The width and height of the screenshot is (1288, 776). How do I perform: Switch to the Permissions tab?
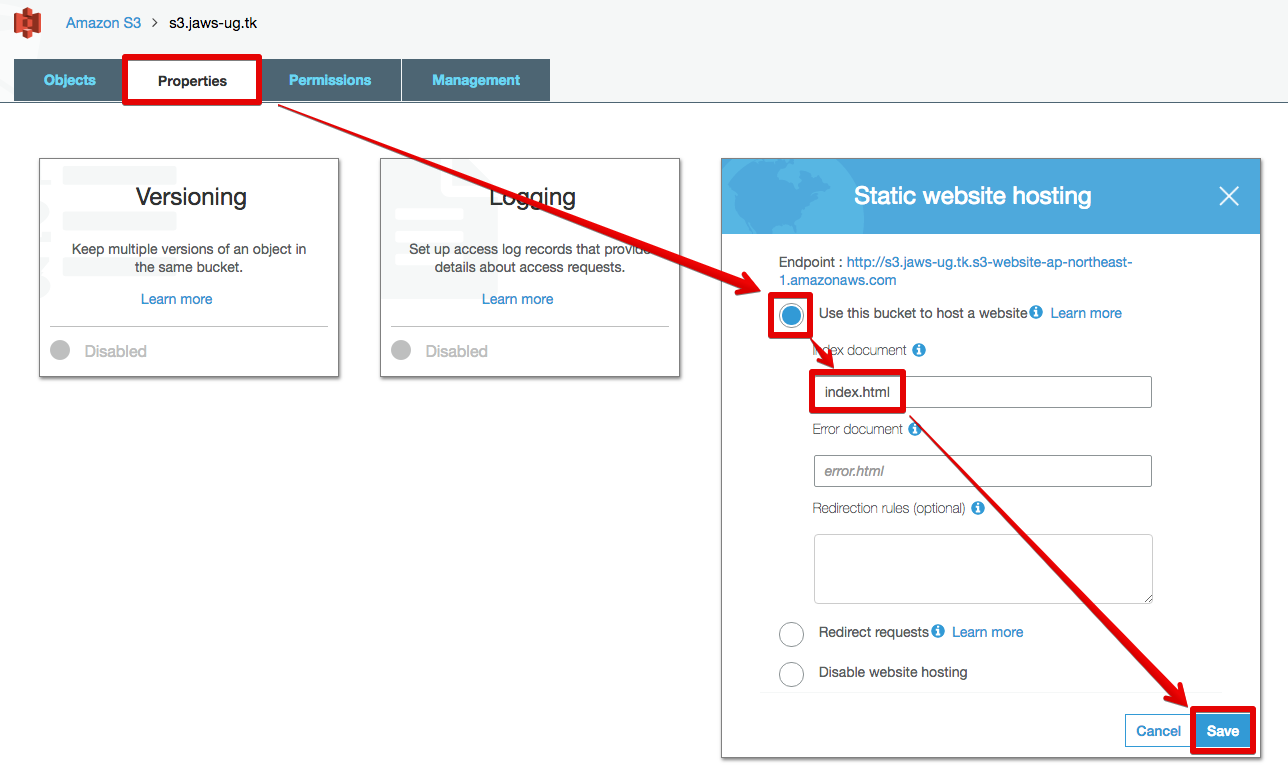[x=330, y=80]
